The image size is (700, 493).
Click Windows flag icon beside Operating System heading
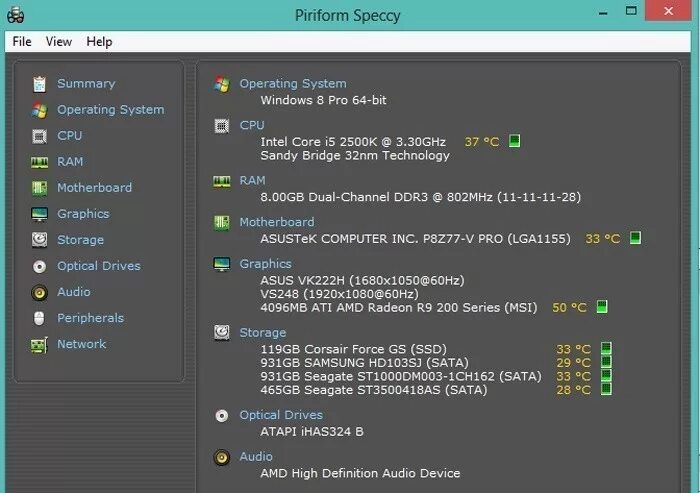(x=222, y=84)
